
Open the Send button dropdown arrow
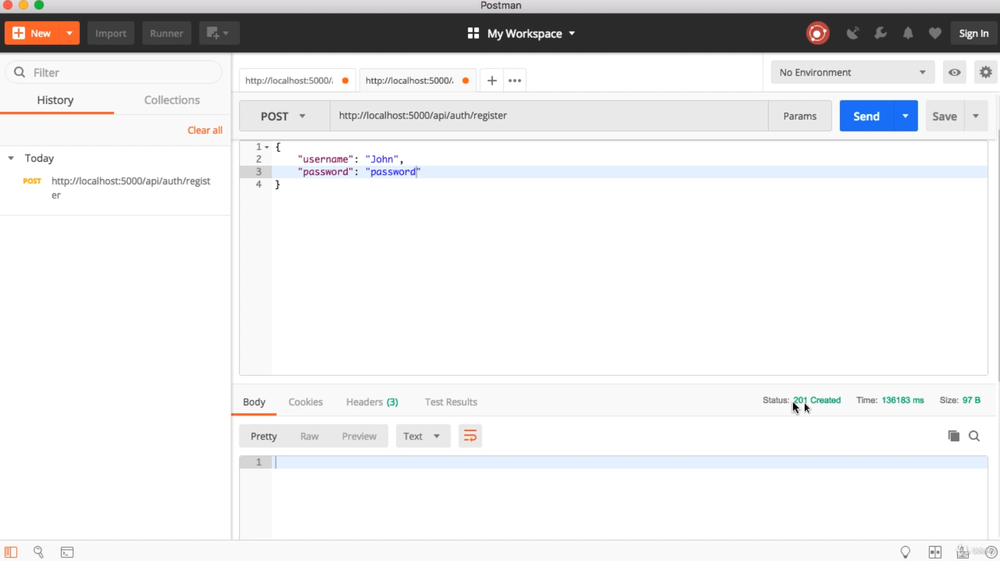[x=906, y=116]
